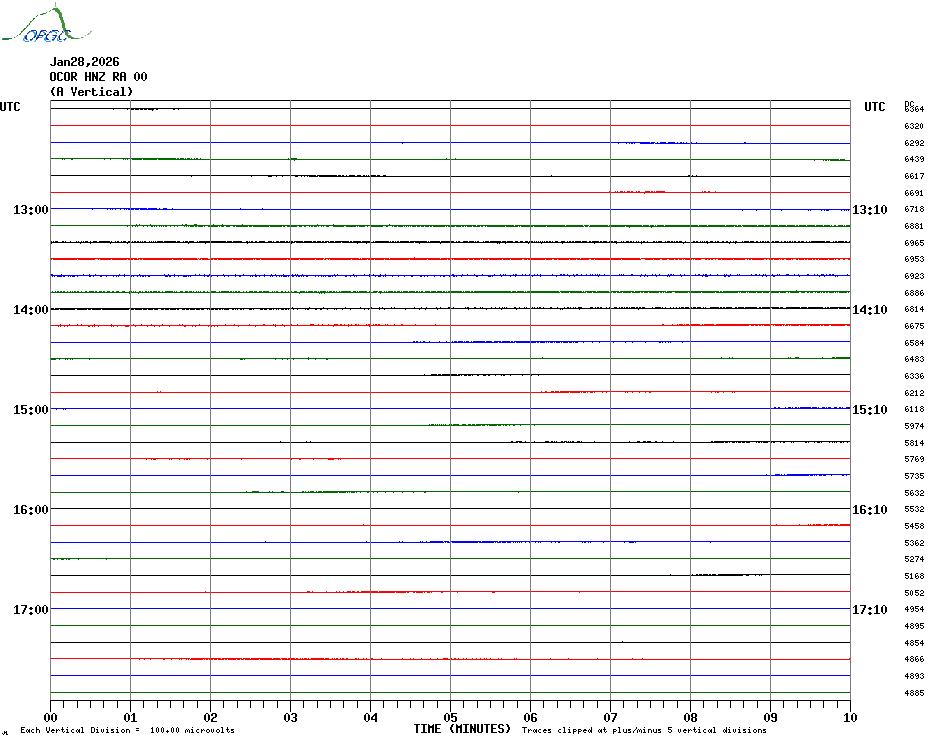This screenshot has width=930, height=744.
Task: Click the DC offset value 6118
Action: (x=914, y=409)
